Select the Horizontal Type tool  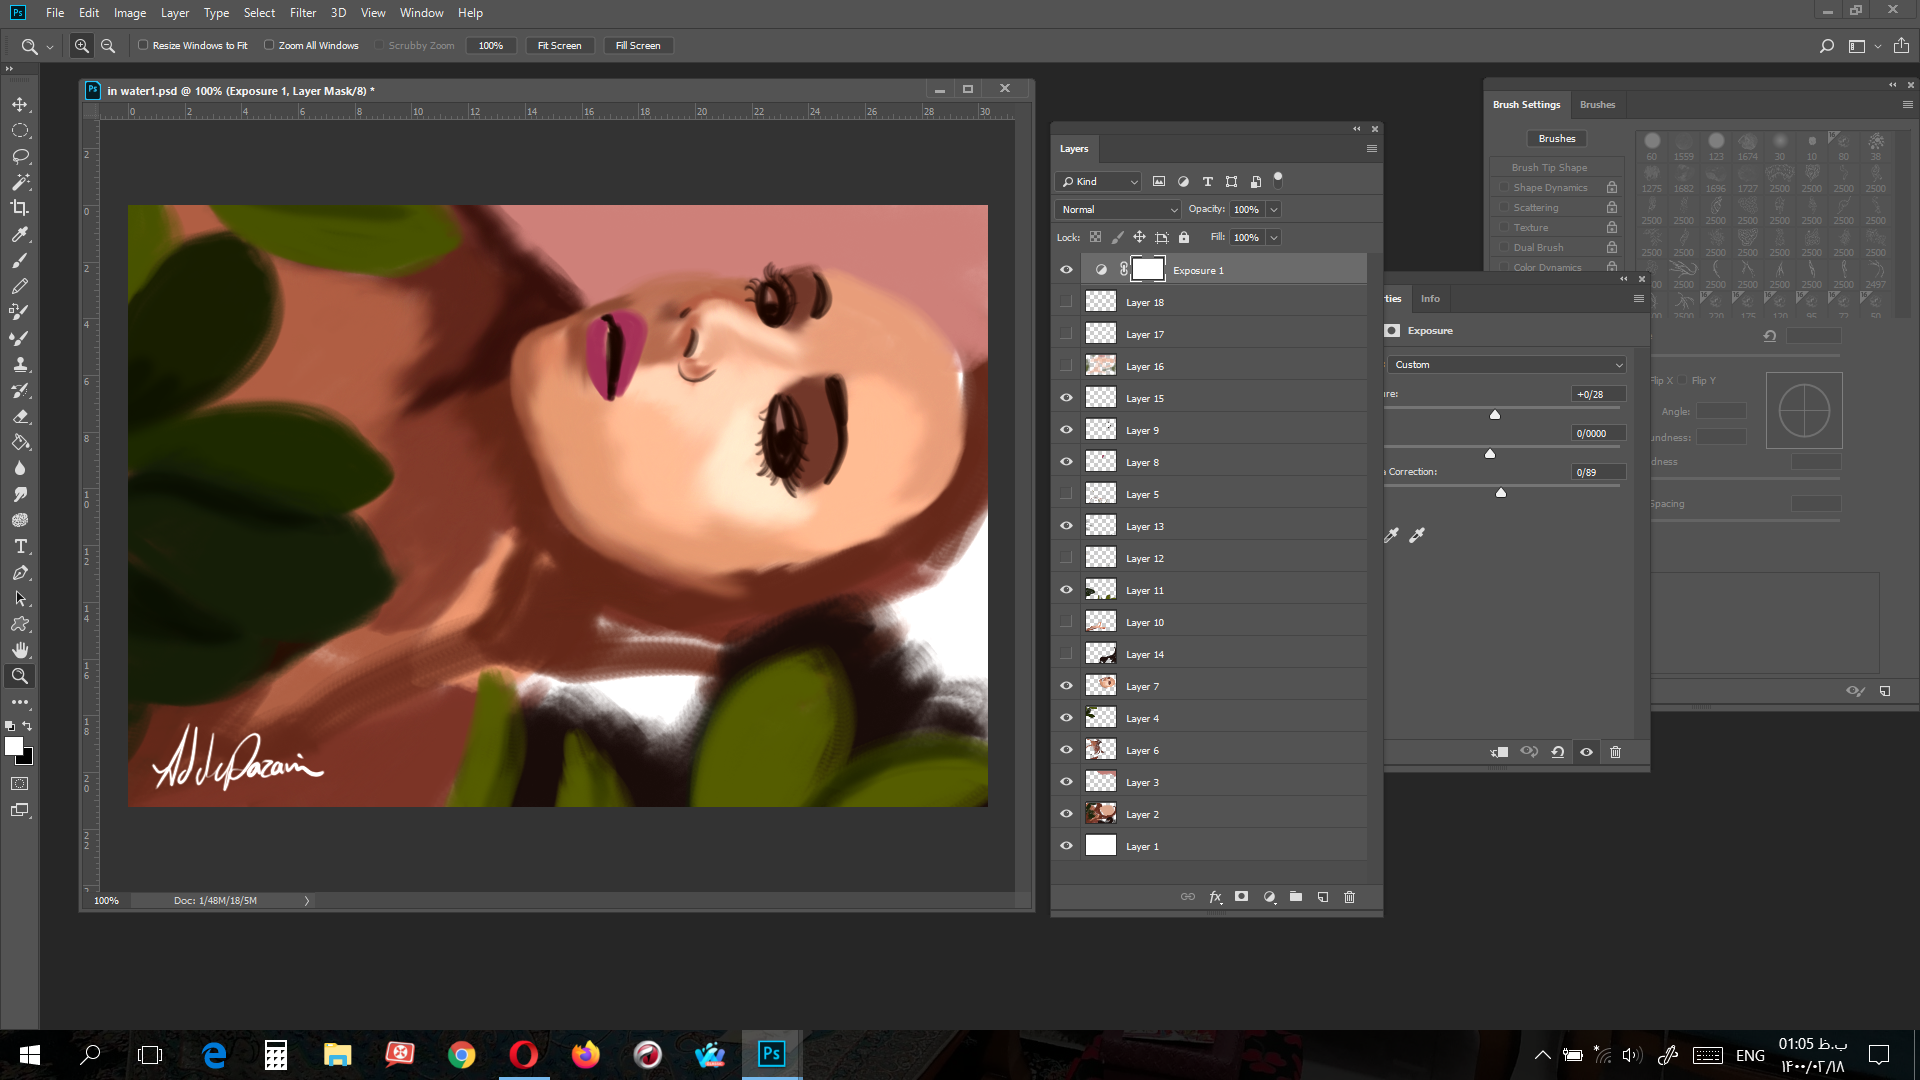pos(20,546)
